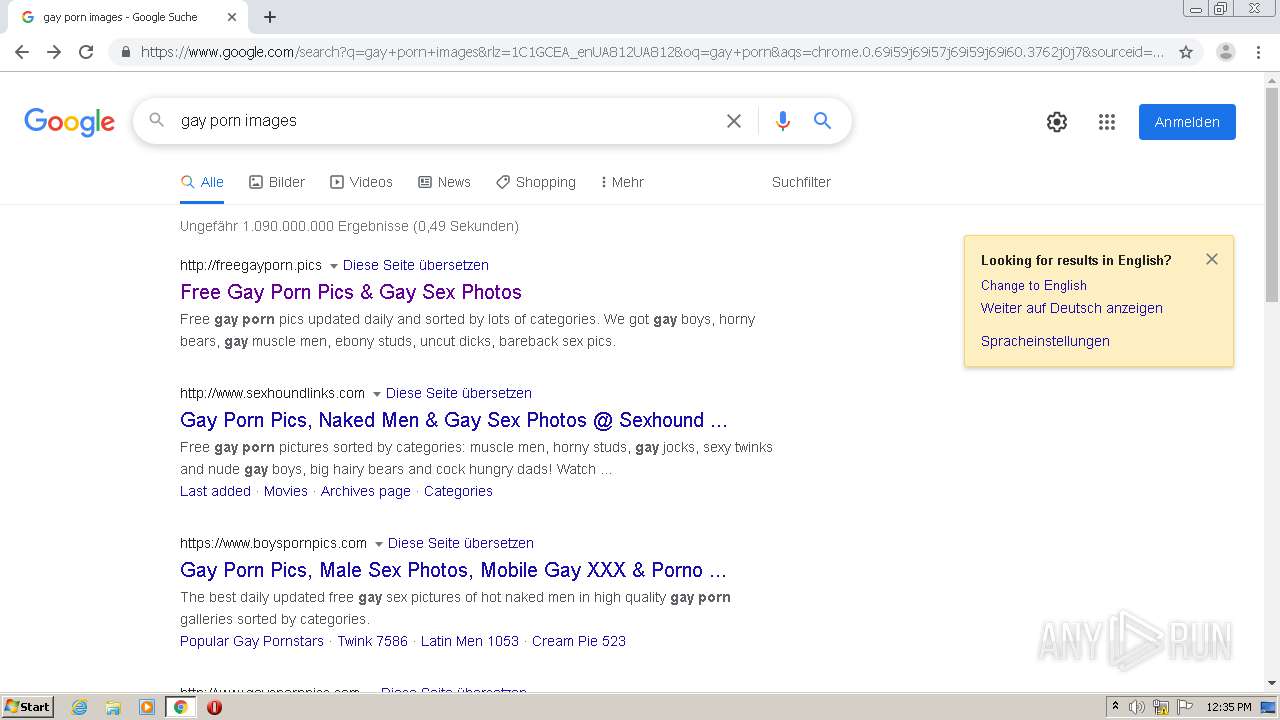The image size is (1280, 720).
Task: Show hidden system tray icons
Action: pyautogui.click(x=1115, y=707)
